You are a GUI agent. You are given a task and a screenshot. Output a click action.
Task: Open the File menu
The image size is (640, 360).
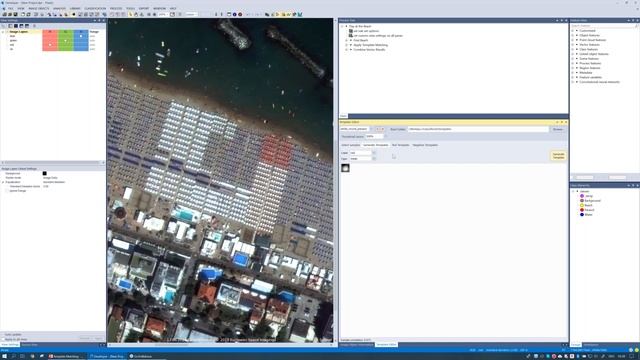(11, 8)
